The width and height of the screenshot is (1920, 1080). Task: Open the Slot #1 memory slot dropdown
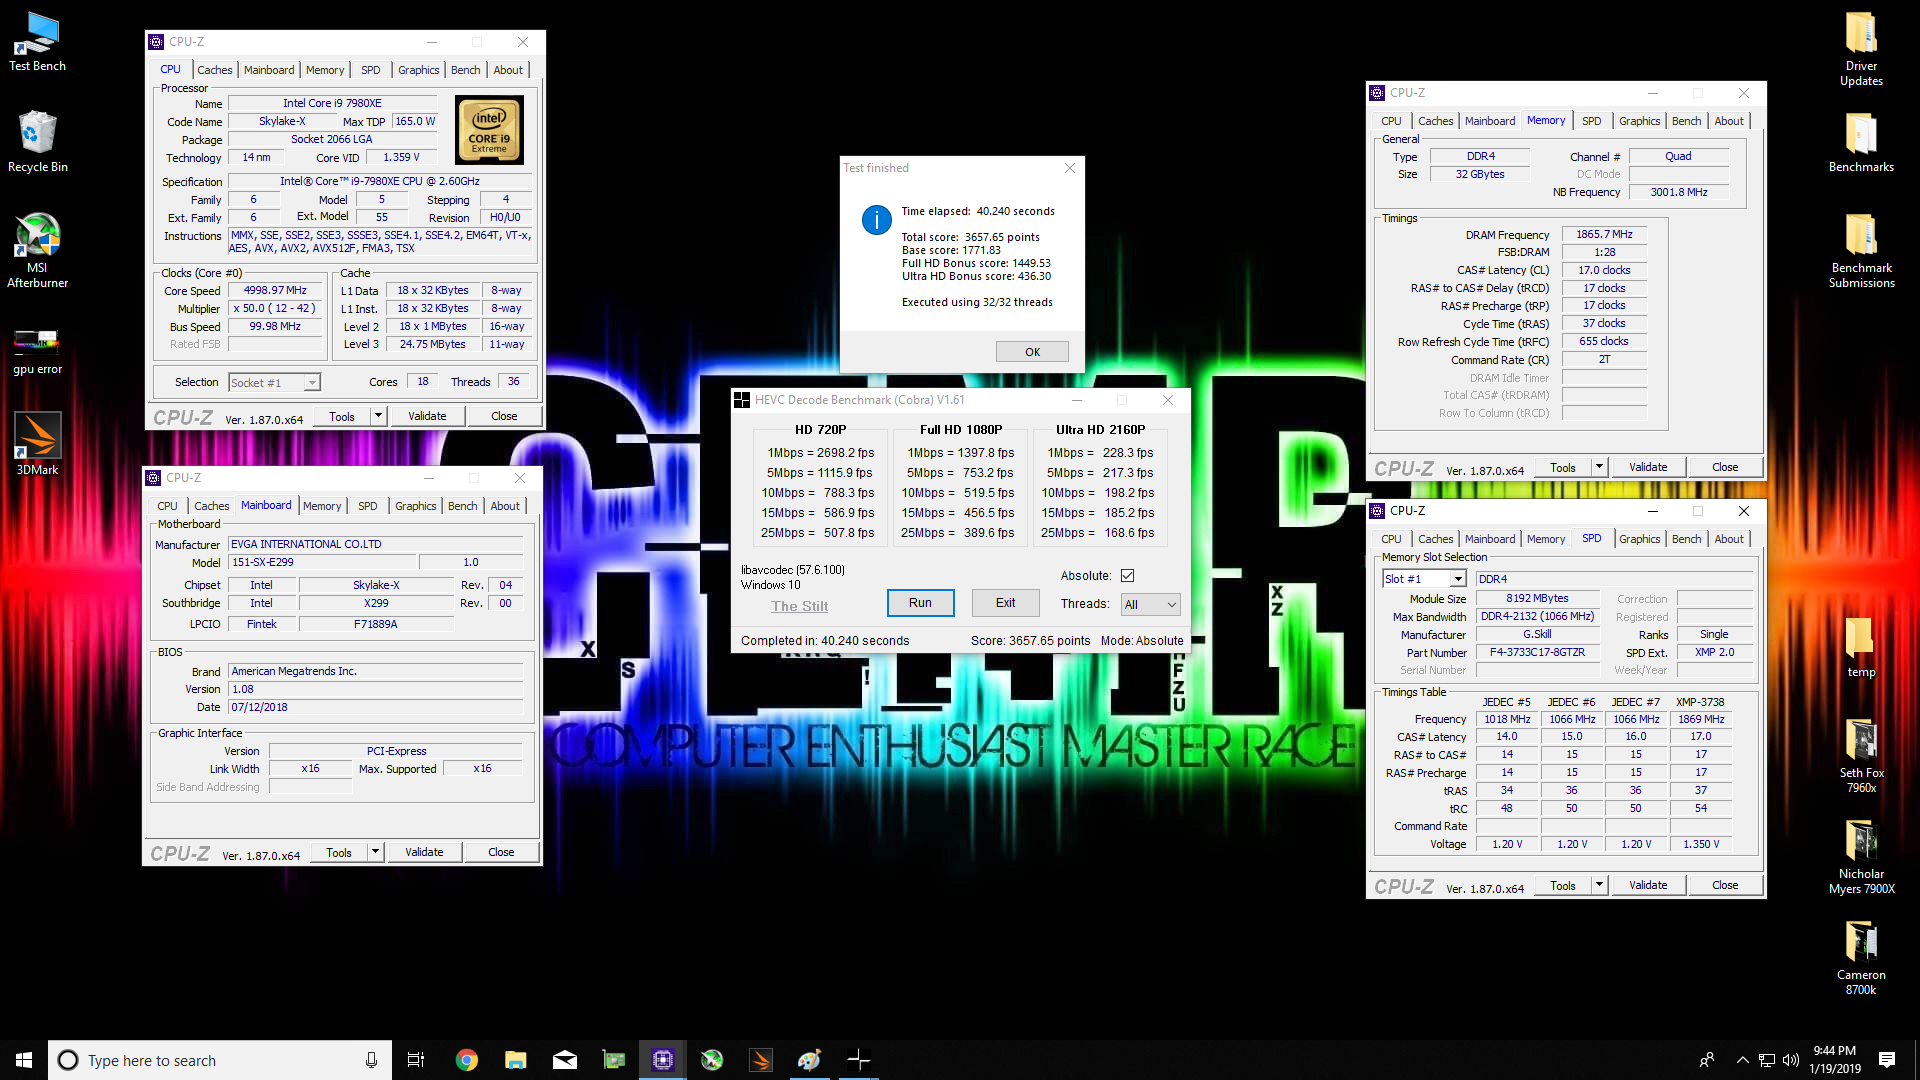(1424, 579)
